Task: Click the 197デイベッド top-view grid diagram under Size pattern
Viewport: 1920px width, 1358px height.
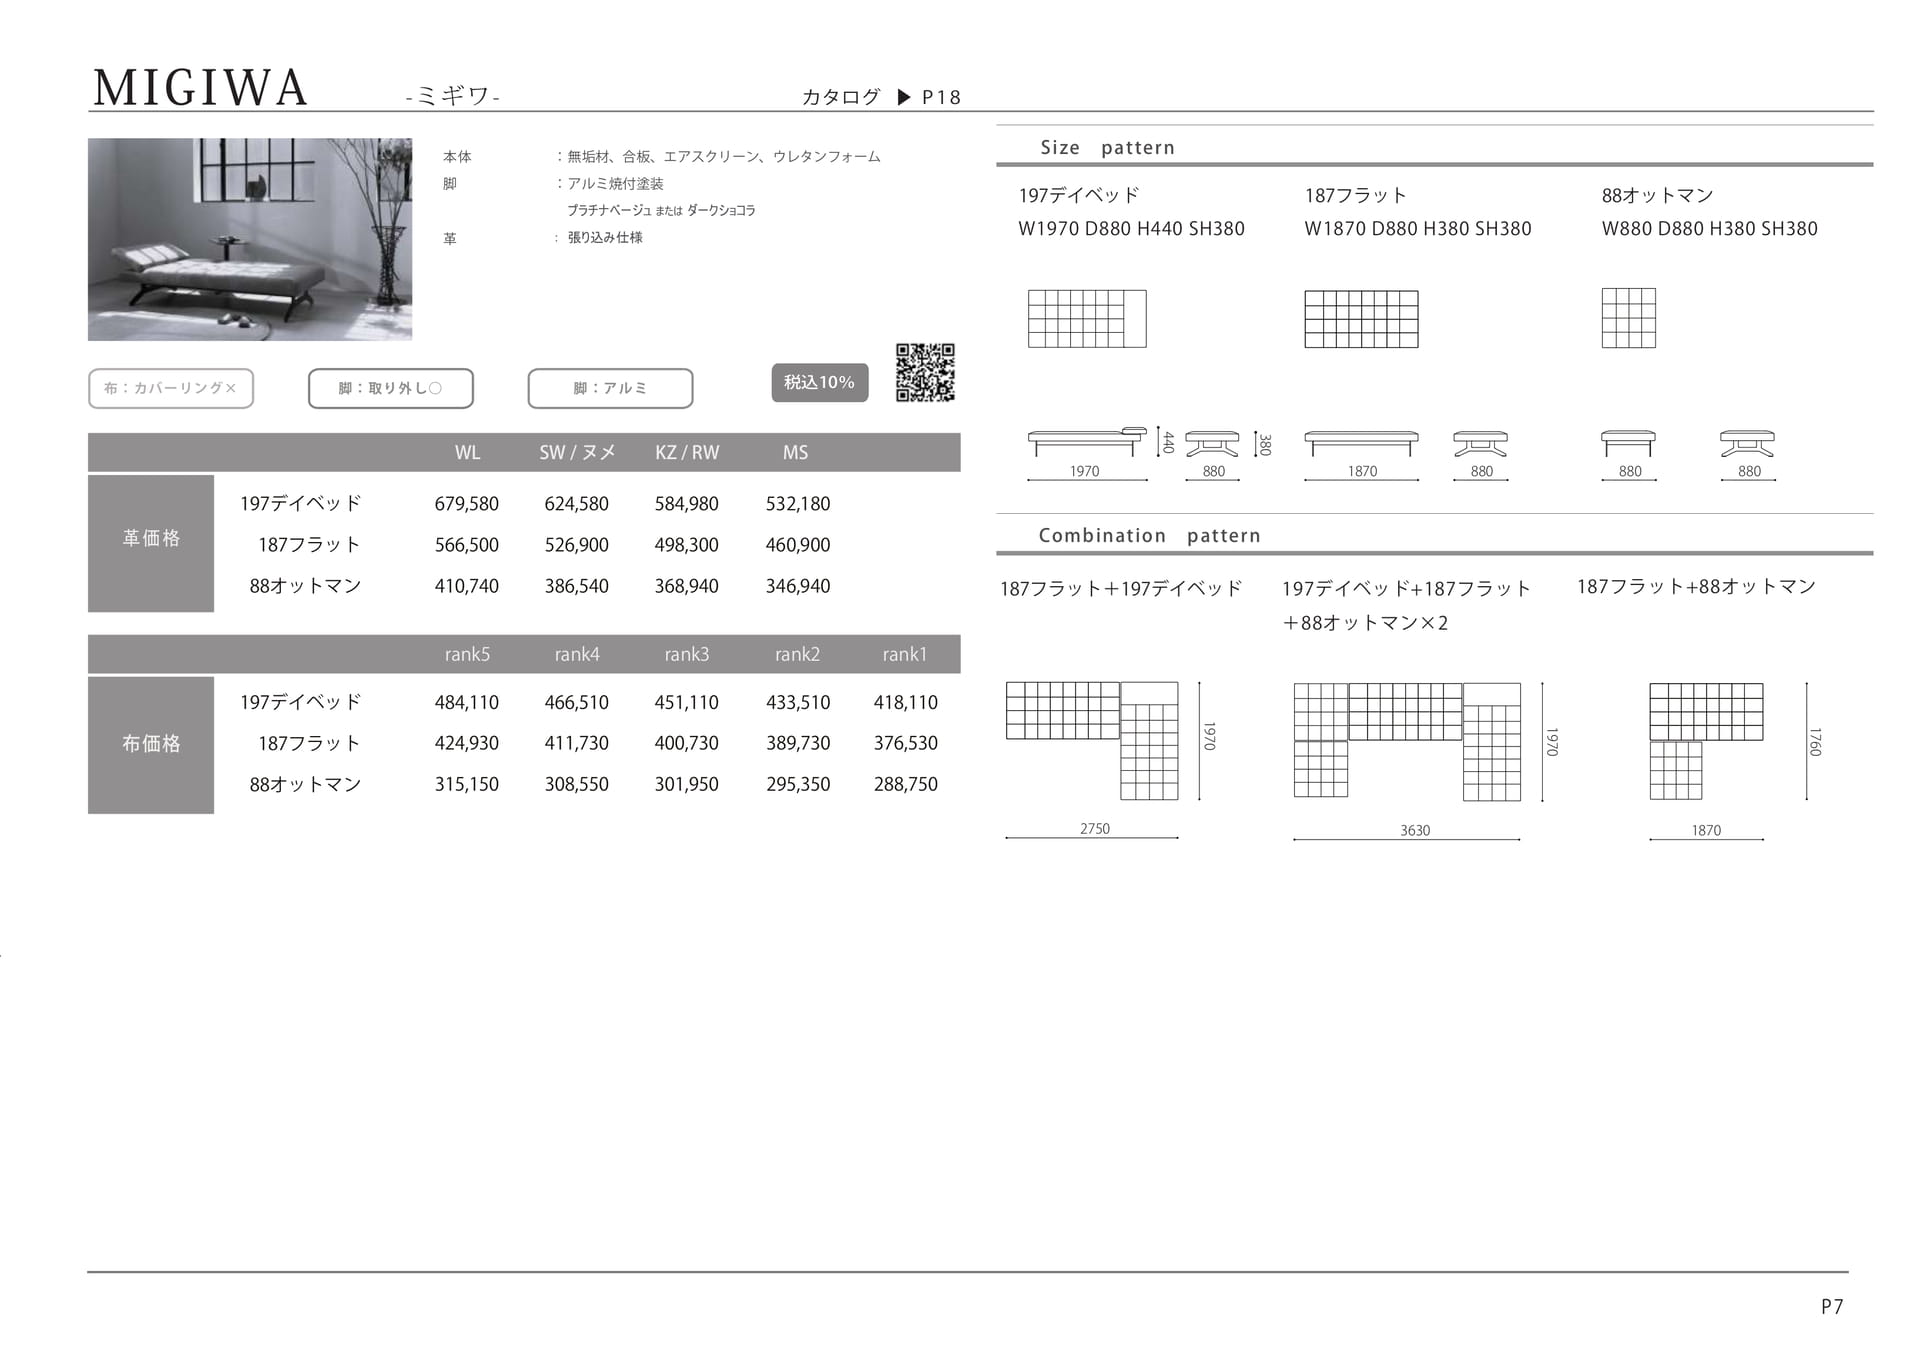Action: point(1087,319)
